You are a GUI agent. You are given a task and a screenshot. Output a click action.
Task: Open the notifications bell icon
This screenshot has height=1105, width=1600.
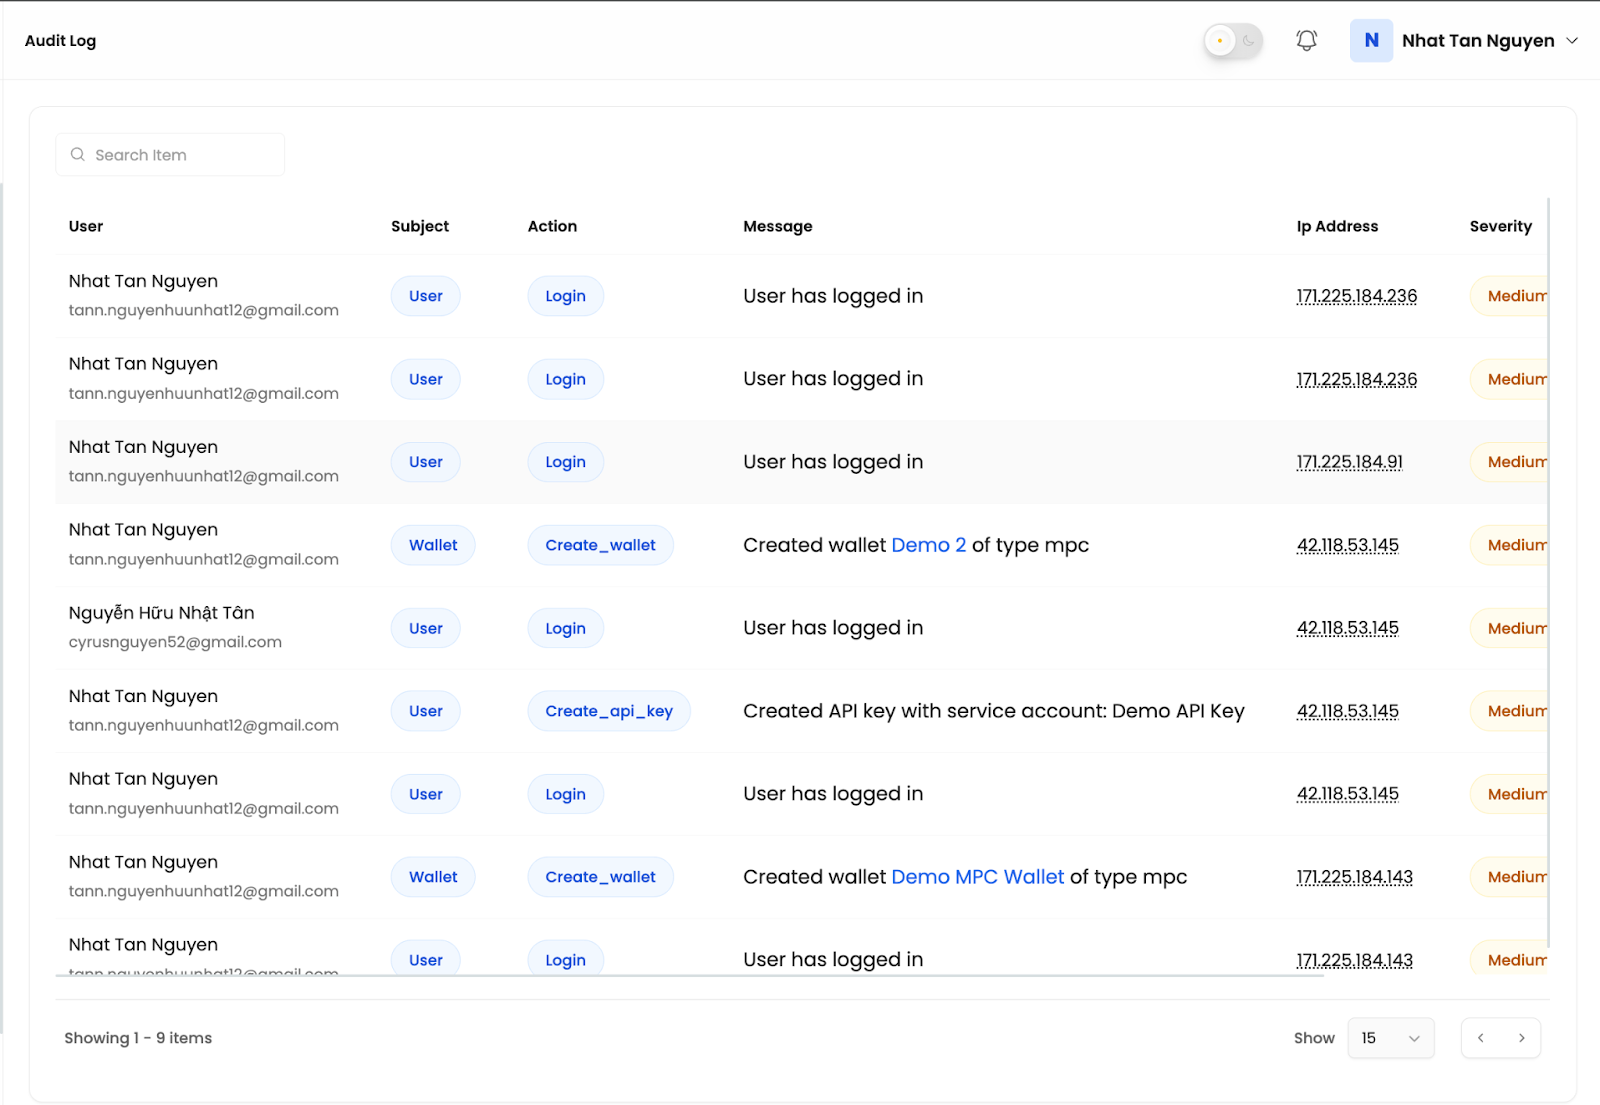tap(1306, 40)
